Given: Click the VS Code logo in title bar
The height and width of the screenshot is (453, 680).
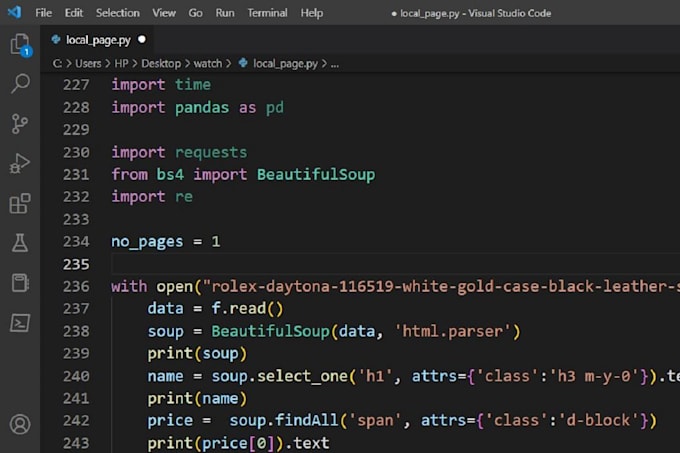Looking at the screenshot, I should click(x=14, y=13).
